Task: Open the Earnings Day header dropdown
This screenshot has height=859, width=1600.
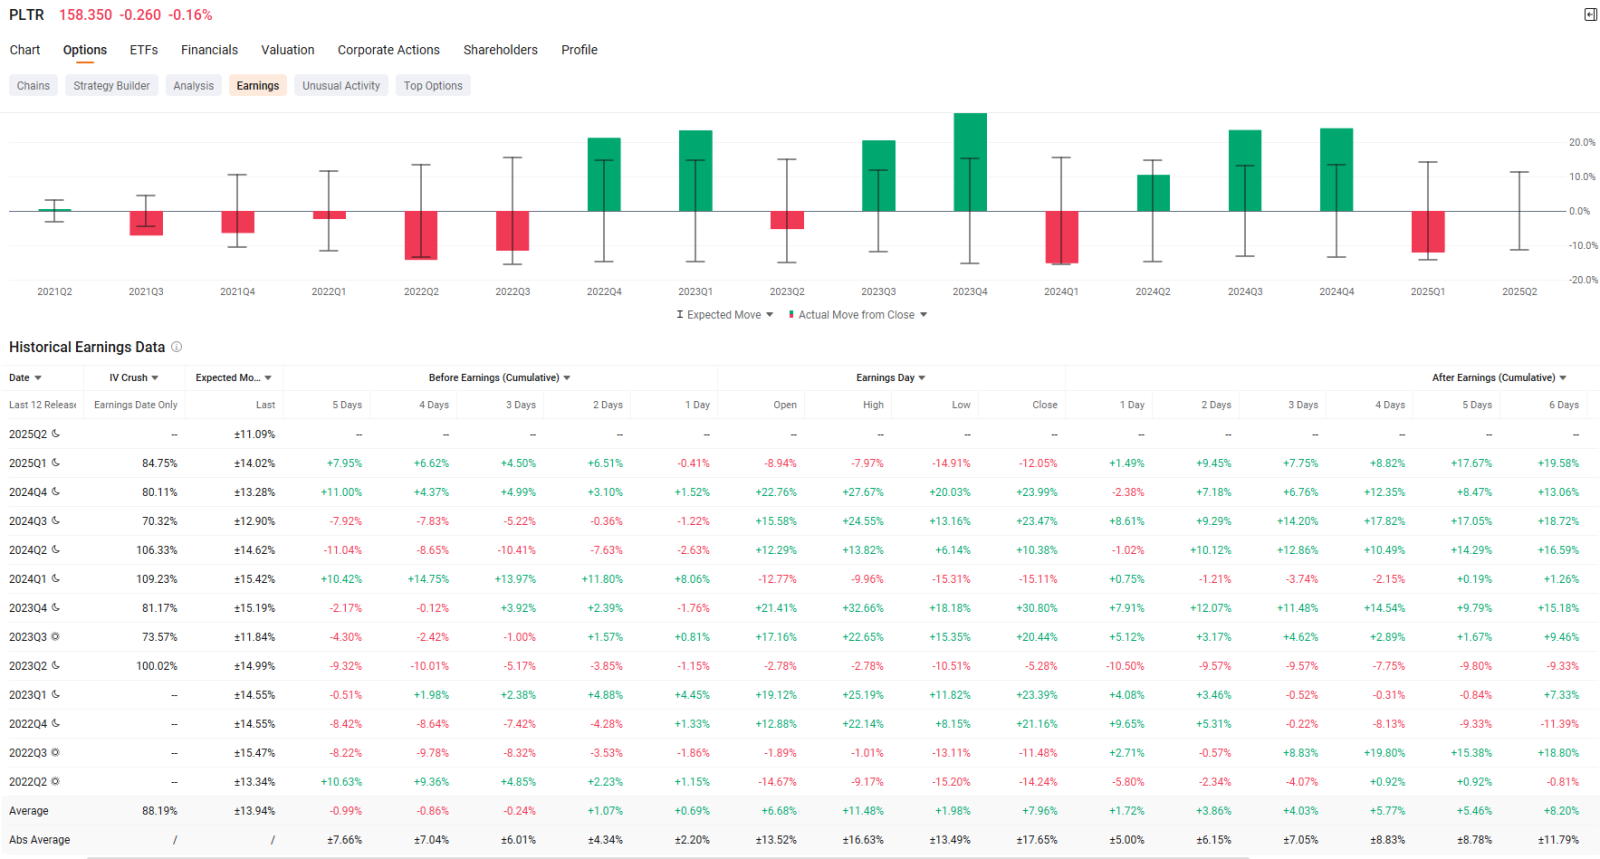Action: coord(922,378)
